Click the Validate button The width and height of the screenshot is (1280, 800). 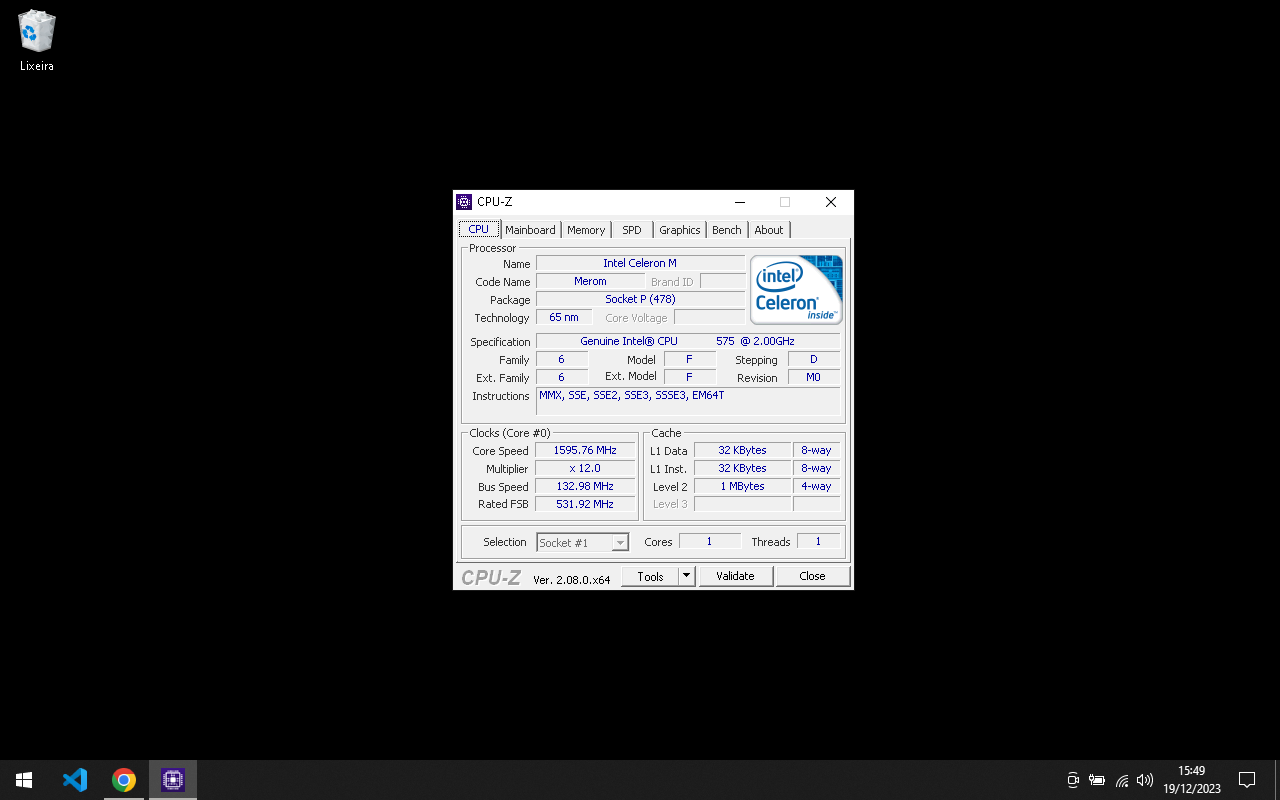coord(735,576)
